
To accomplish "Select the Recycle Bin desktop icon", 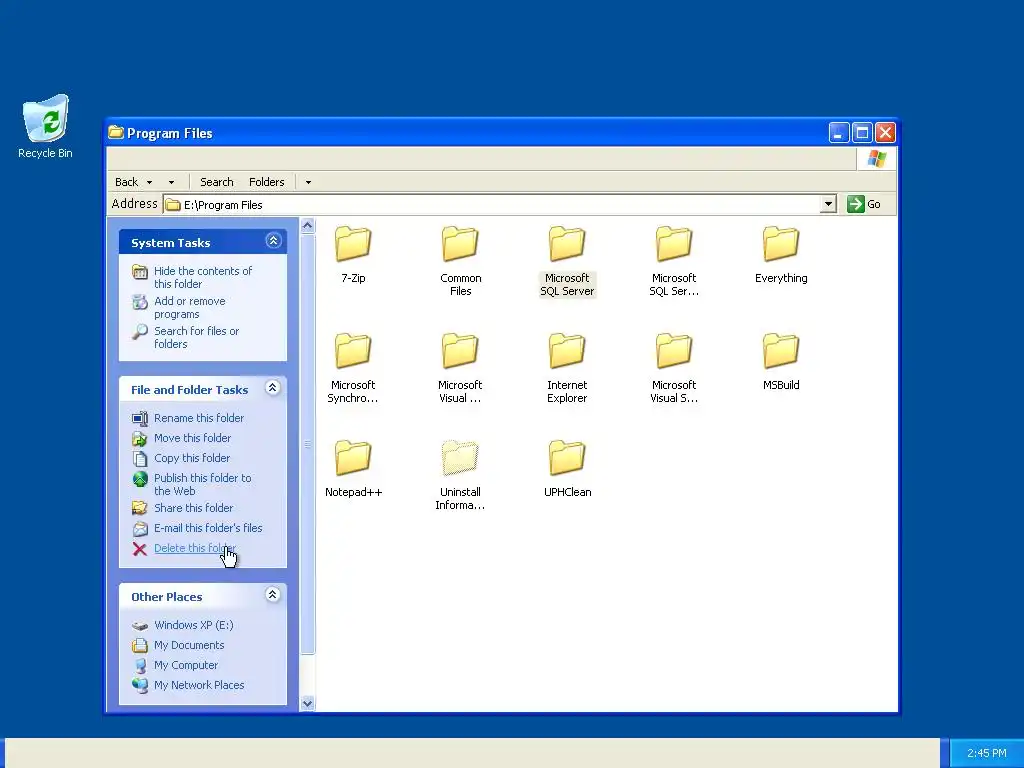I will tap(46, 119).
